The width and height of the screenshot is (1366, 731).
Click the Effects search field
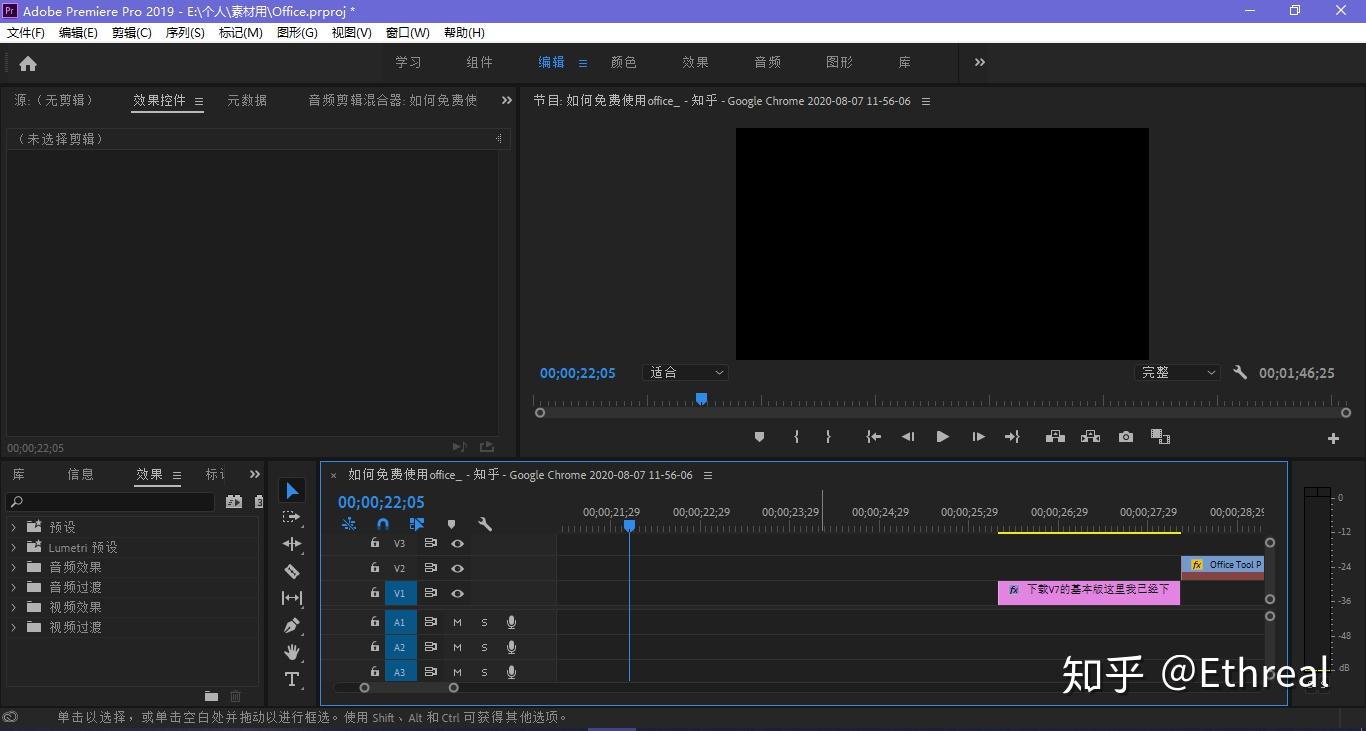pyautogui.click(x=110, y=502)
